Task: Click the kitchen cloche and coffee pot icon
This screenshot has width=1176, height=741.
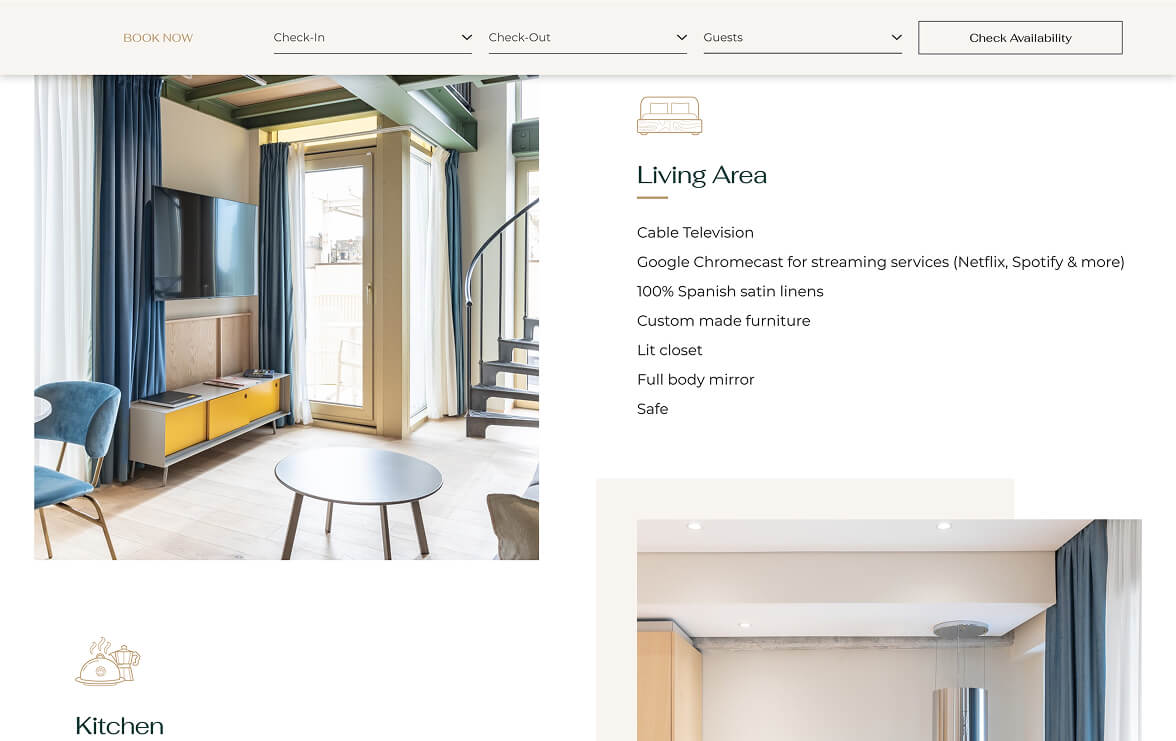Action: 107,662
